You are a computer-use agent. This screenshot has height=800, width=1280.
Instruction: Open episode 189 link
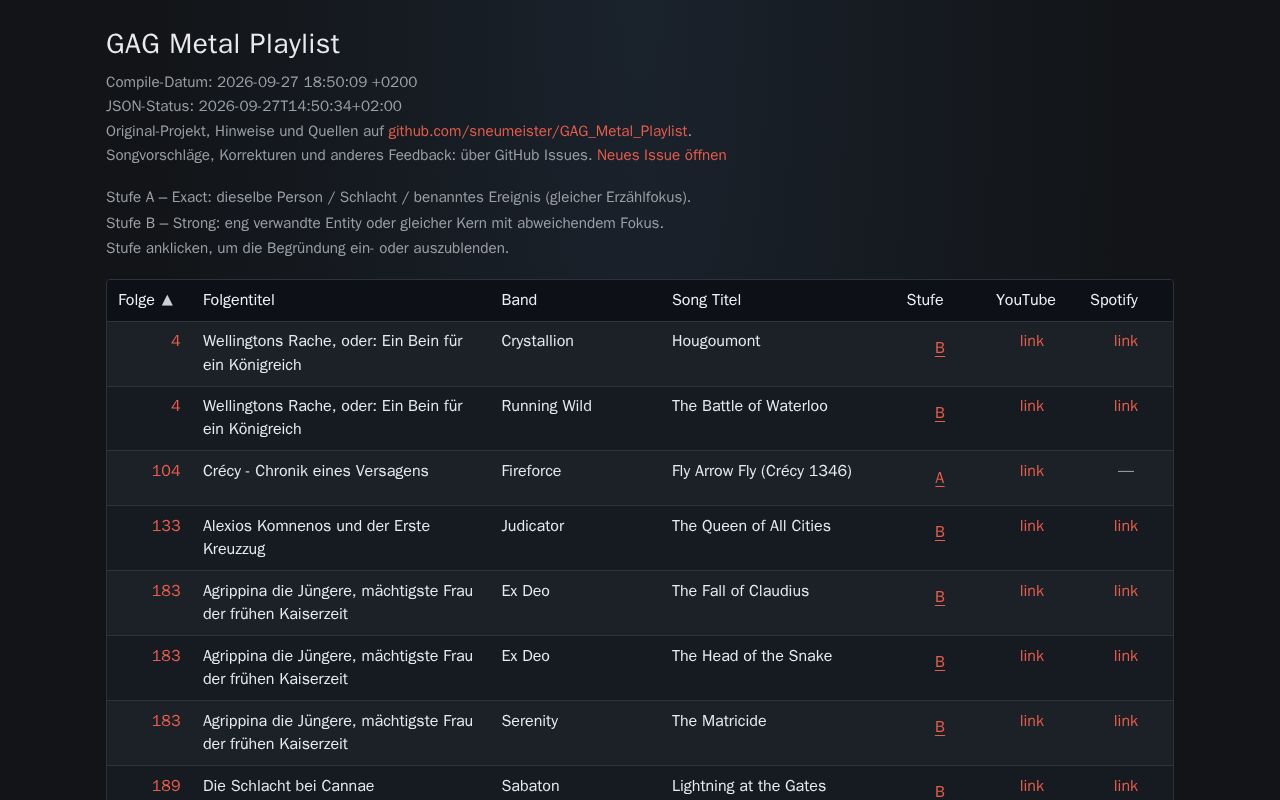pos(166,786)
